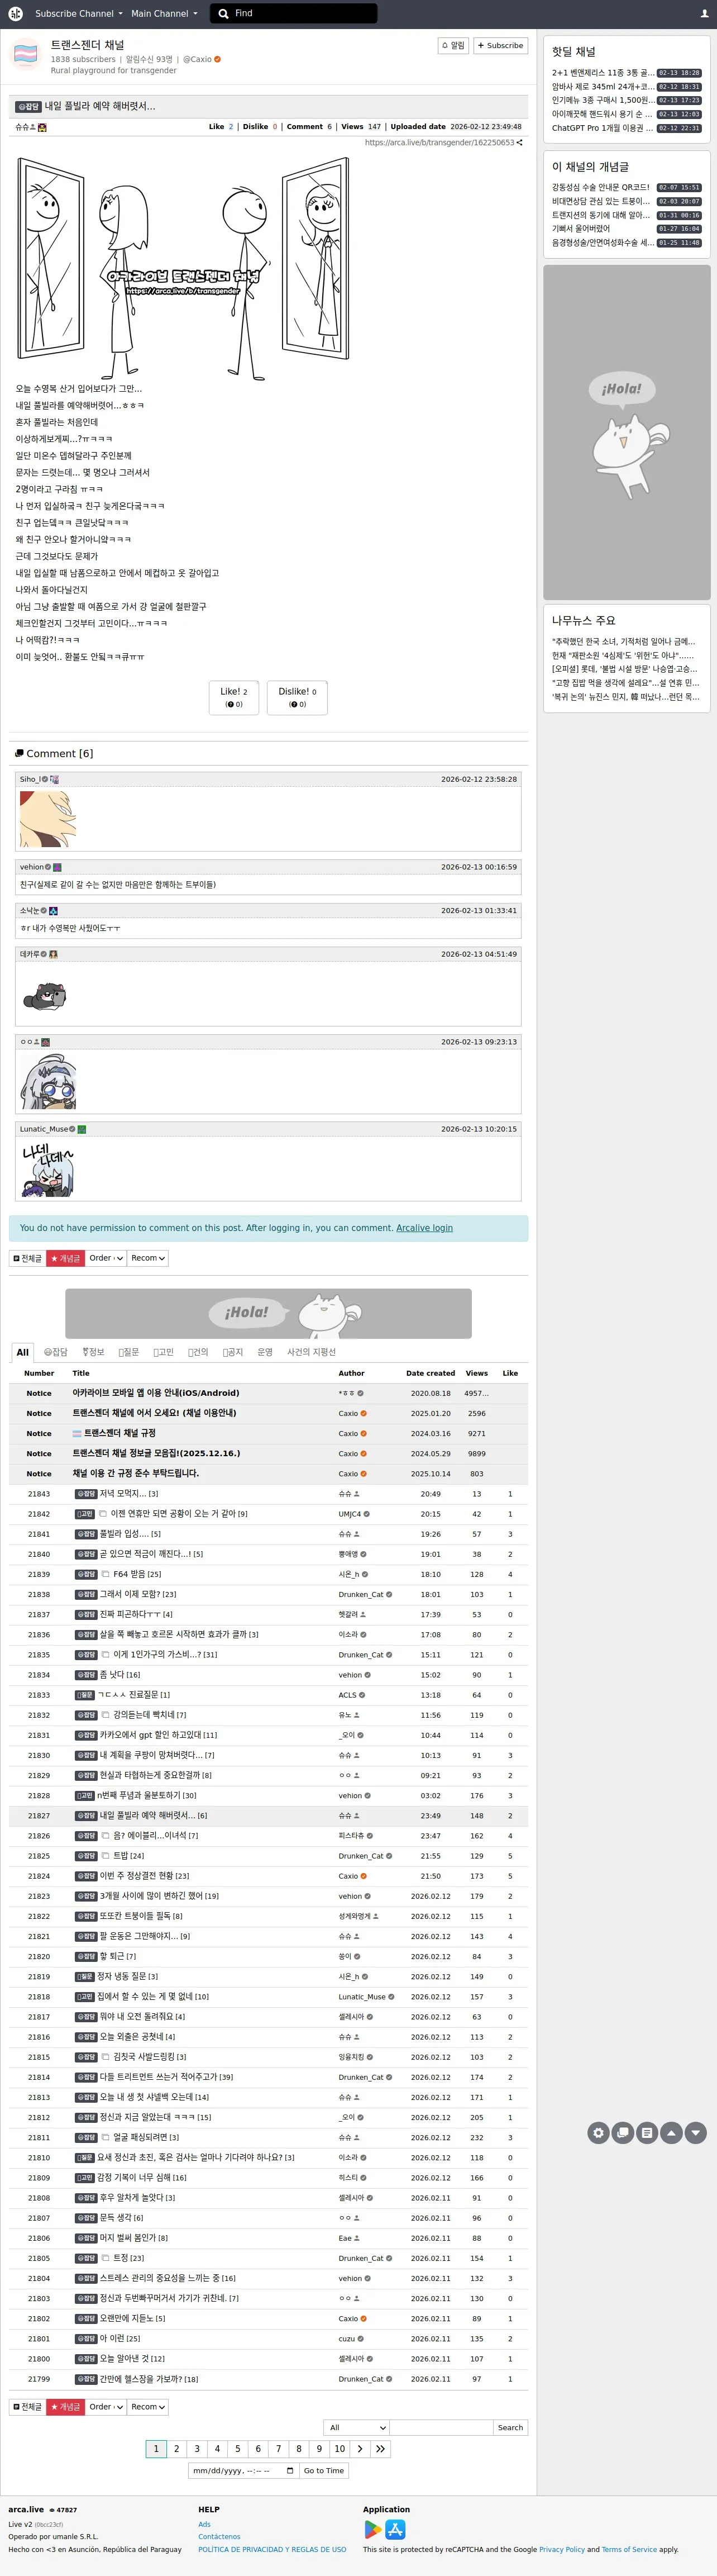Click Caxio's orange verified badge in header
The height and width of the screenshot is (2576, 717).
pos(218,59)
